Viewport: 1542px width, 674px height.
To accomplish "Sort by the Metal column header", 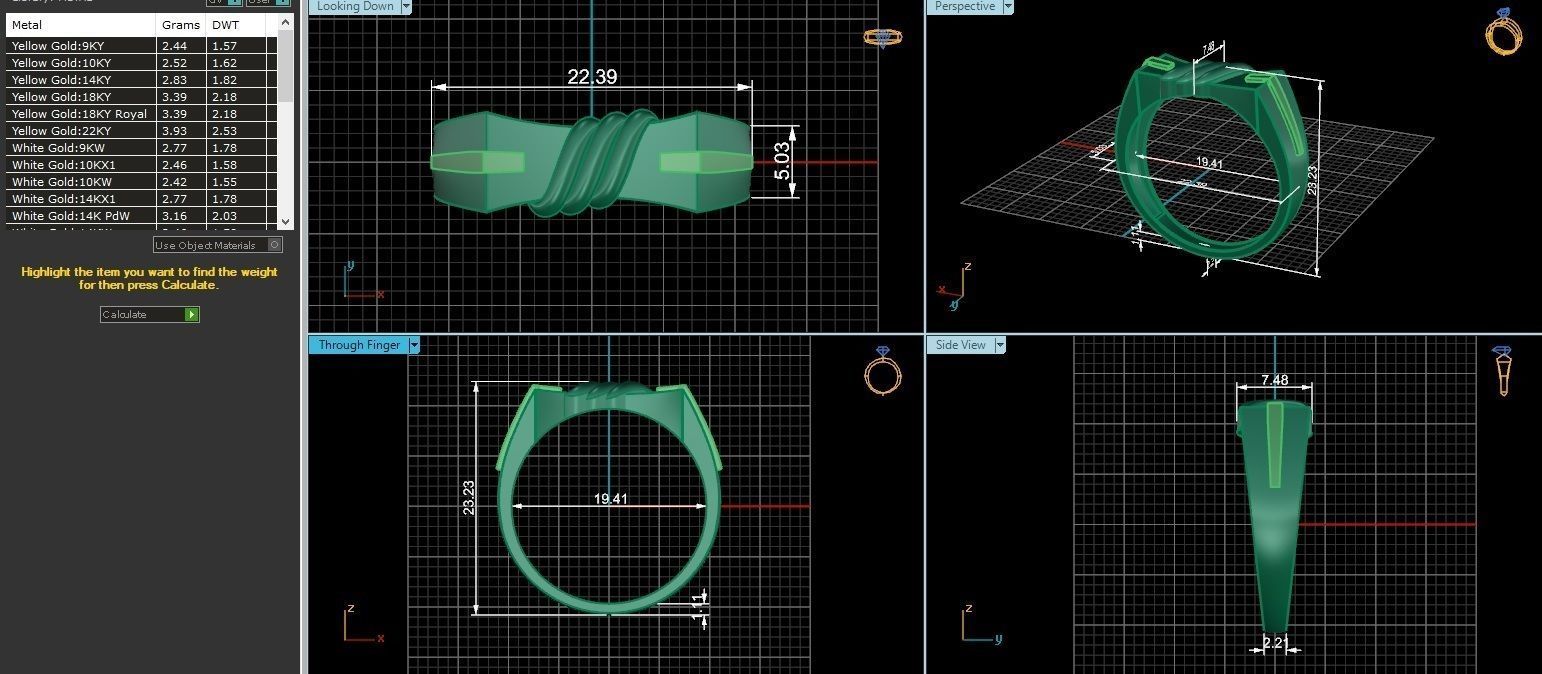I will [81, 25].
